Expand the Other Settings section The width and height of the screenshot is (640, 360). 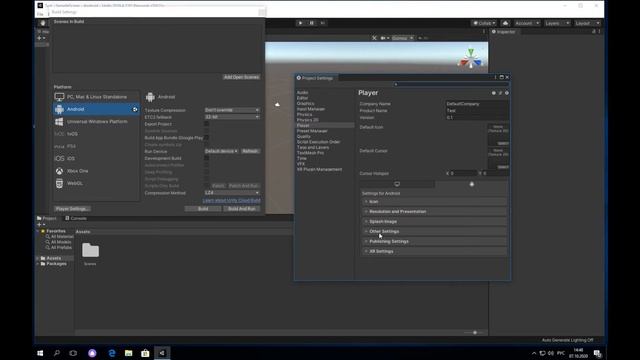(434, 231)
